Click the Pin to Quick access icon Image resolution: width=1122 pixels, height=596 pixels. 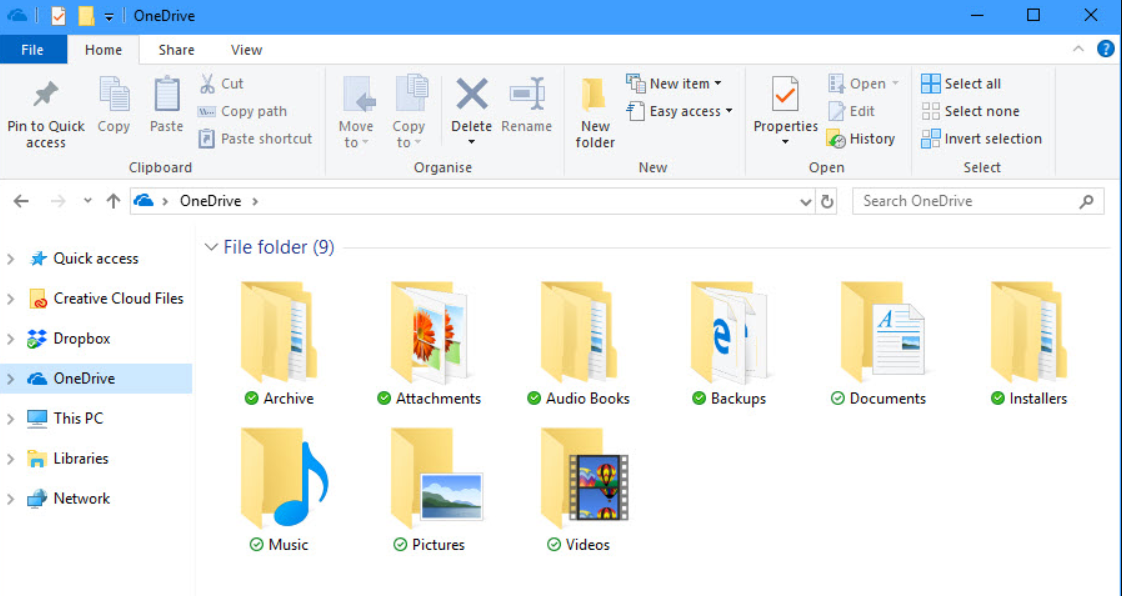(x=45, y=96)
